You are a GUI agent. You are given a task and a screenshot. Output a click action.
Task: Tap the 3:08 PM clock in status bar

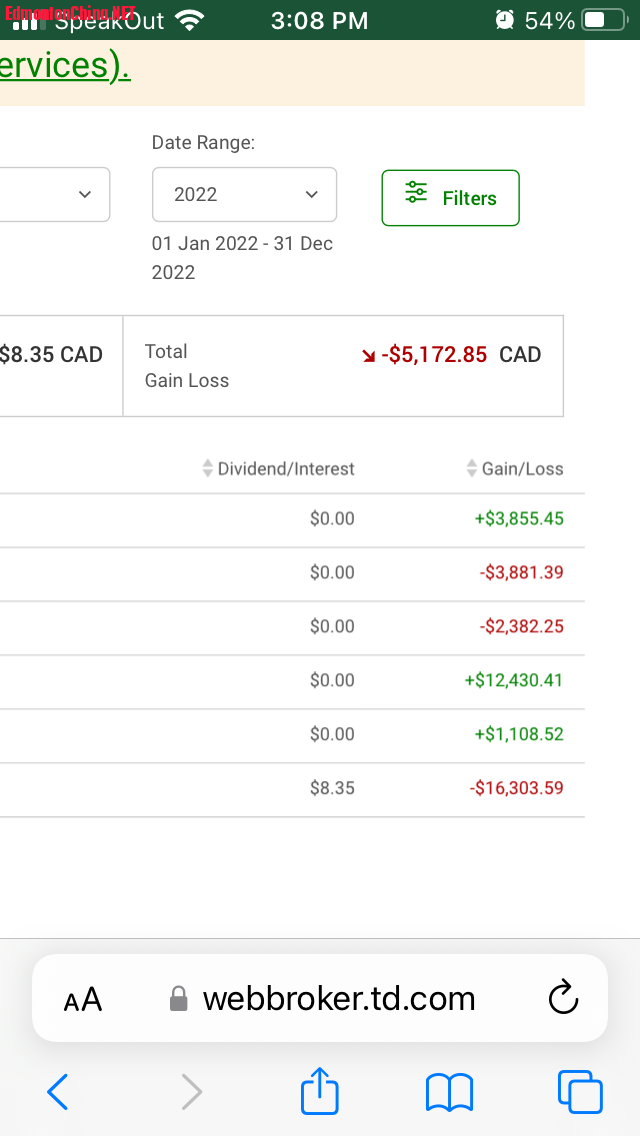click(x=319, y=20)
